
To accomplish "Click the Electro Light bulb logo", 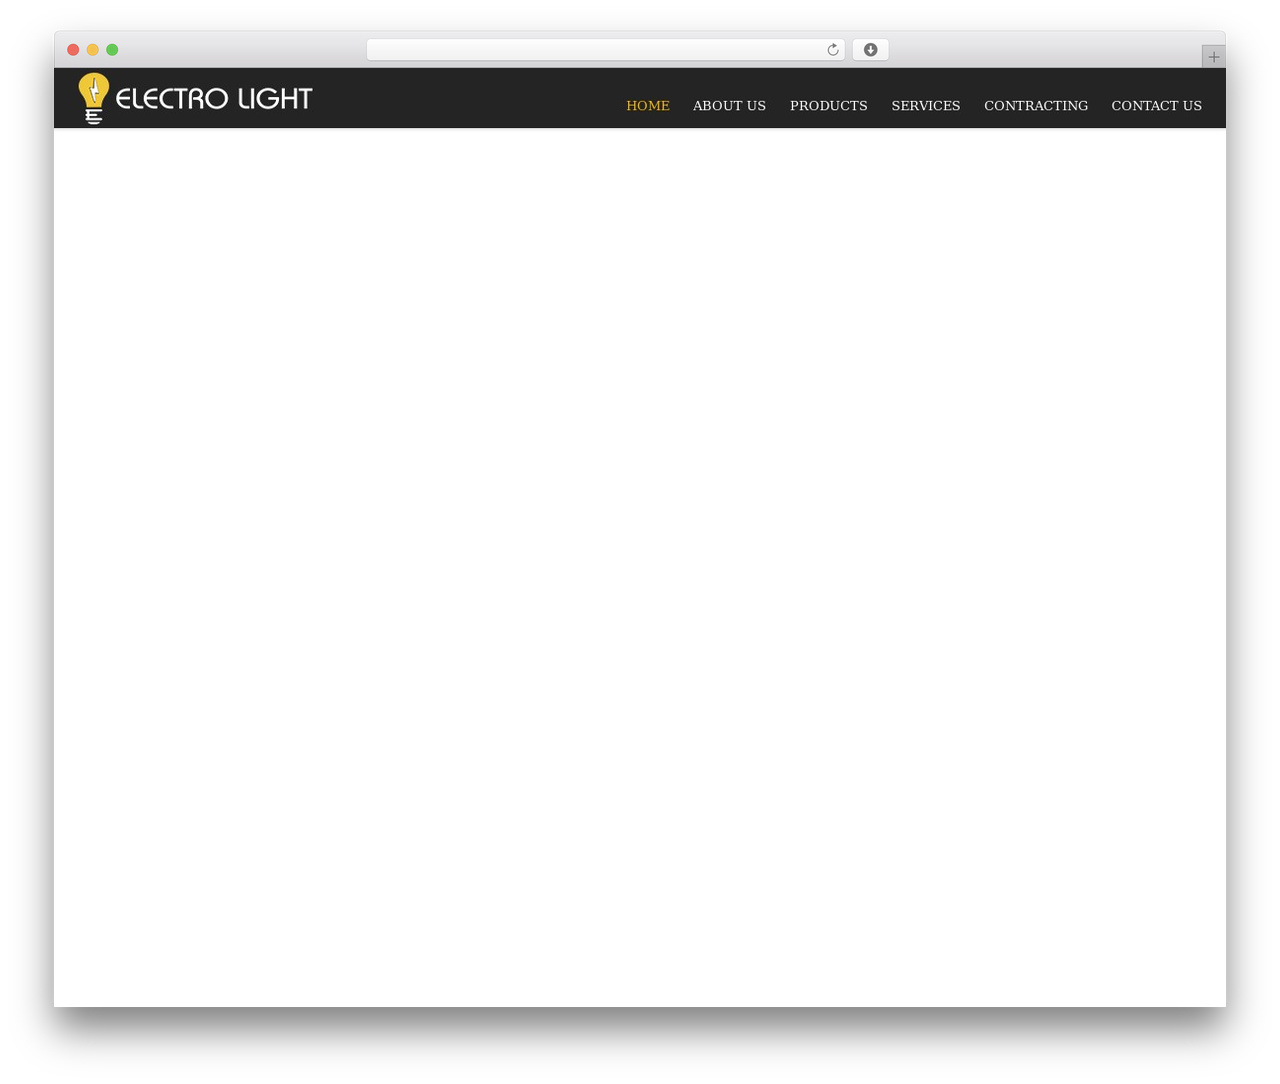I will 195,98.
